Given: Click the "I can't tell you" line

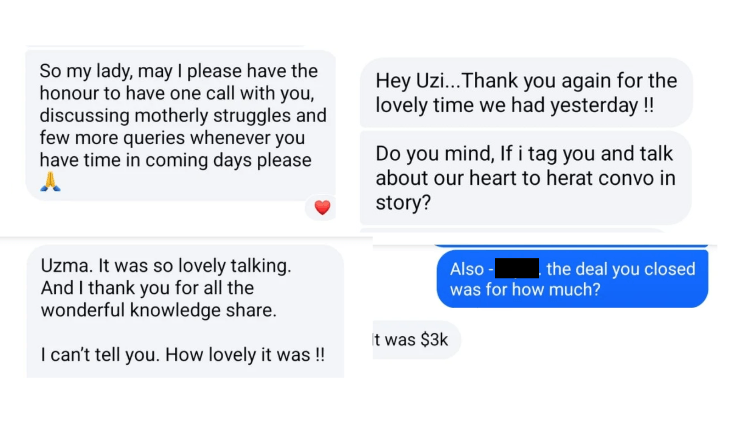Looking at the screenshot, I should click(x=182, y=355).
